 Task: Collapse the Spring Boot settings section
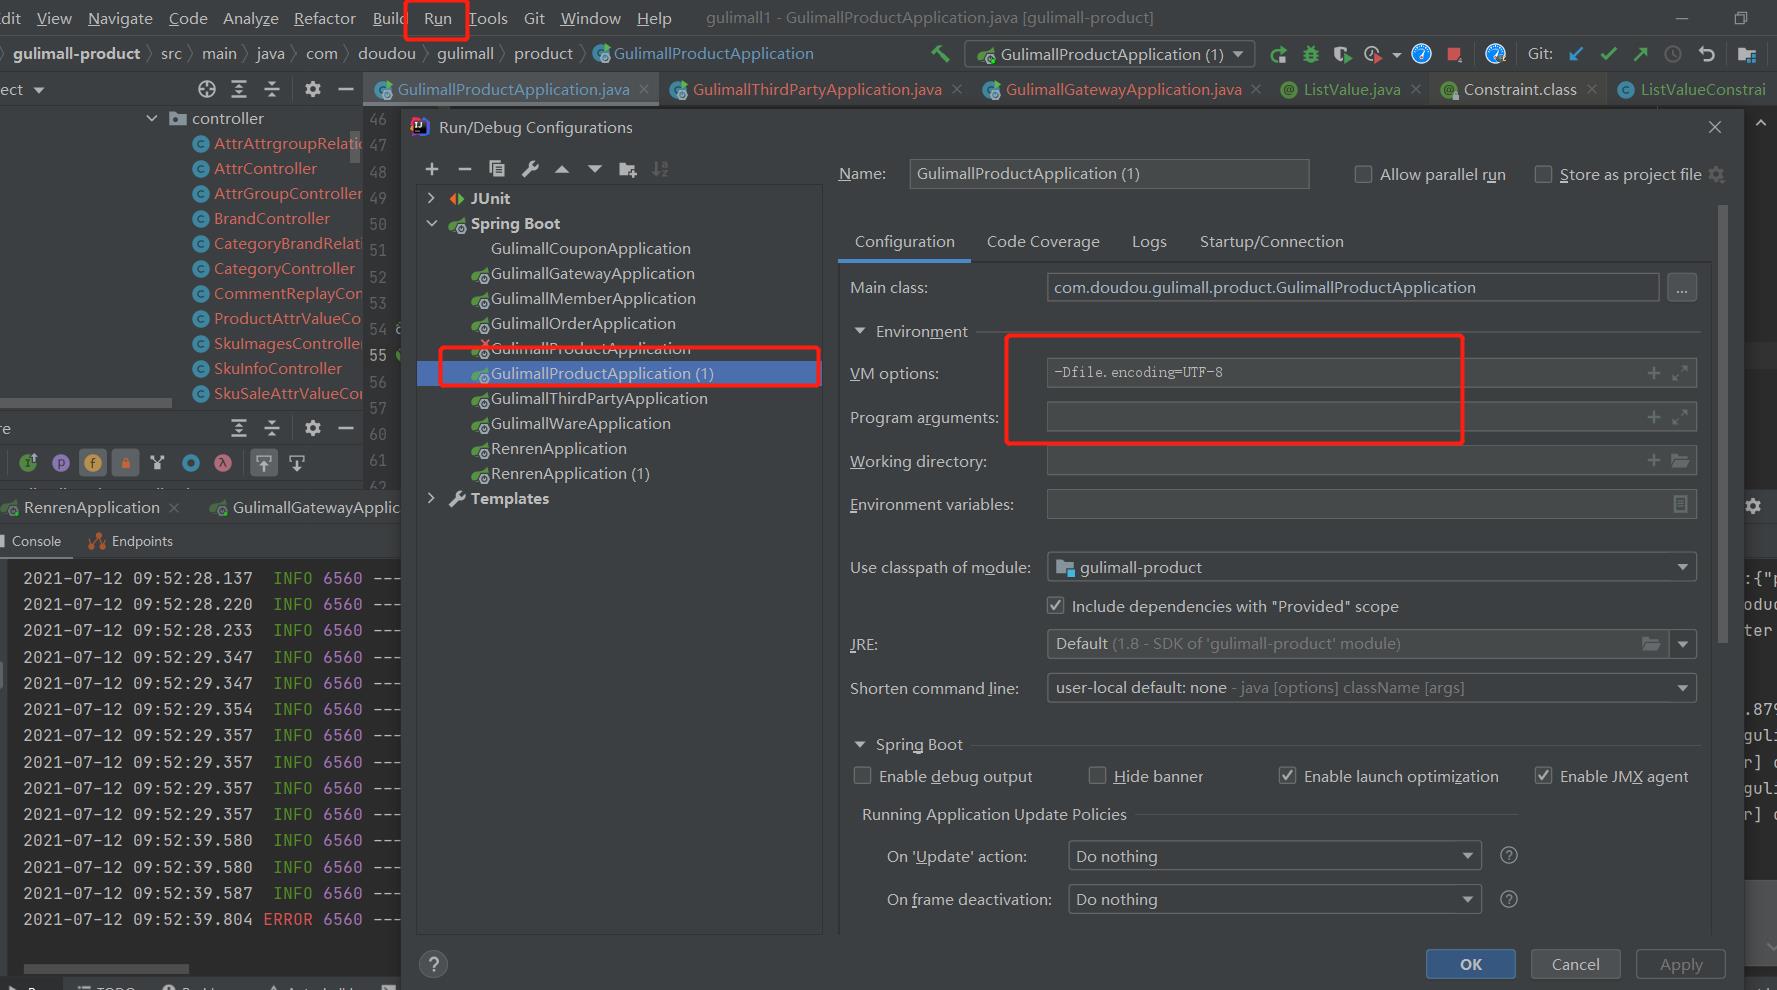(859, 744)
